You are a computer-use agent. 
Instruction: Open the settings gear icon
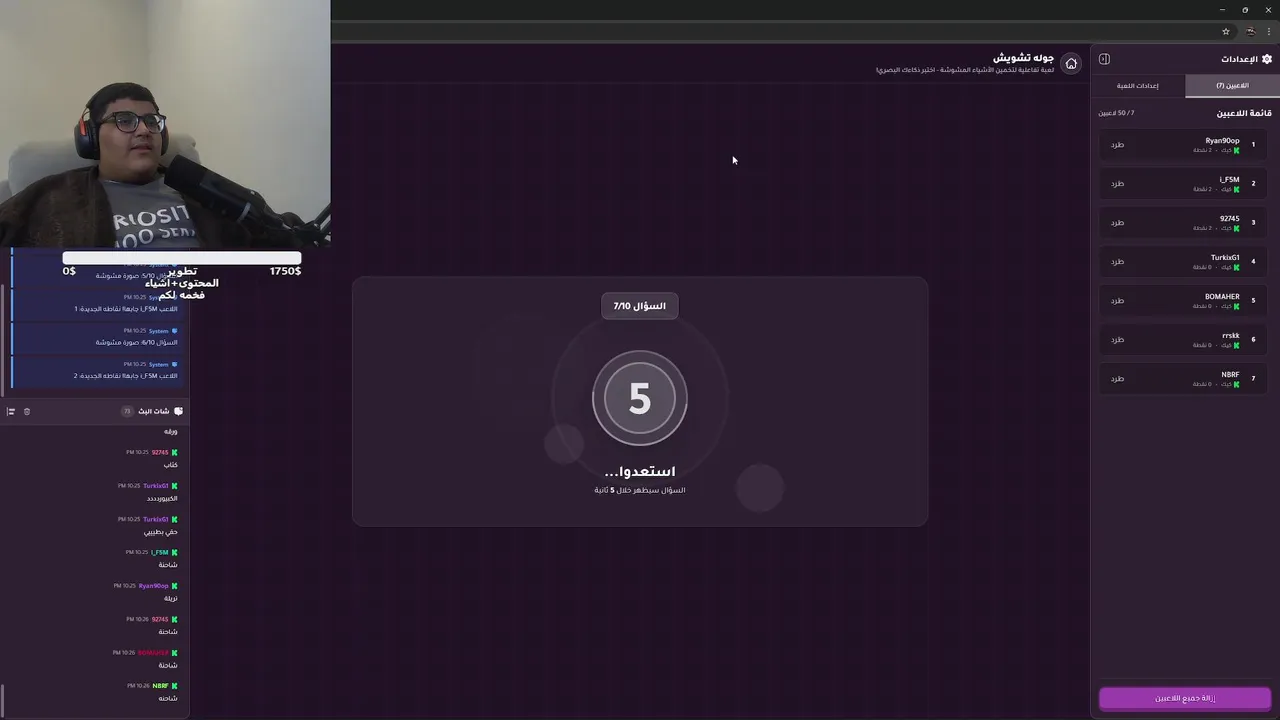tap(1267, 59)
